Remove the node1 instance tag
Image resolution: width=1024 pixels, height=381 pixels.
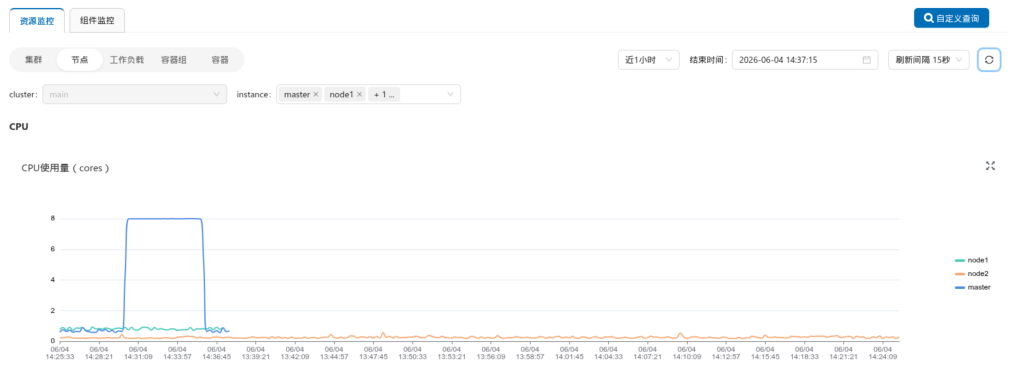coord(359,95)
